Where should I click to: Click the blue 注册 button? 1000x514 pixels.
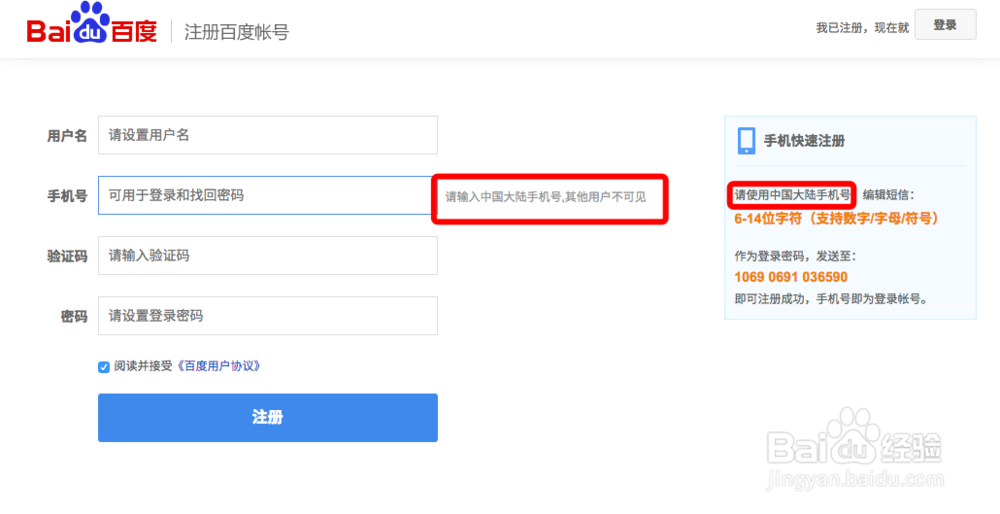tap(268, 418)
